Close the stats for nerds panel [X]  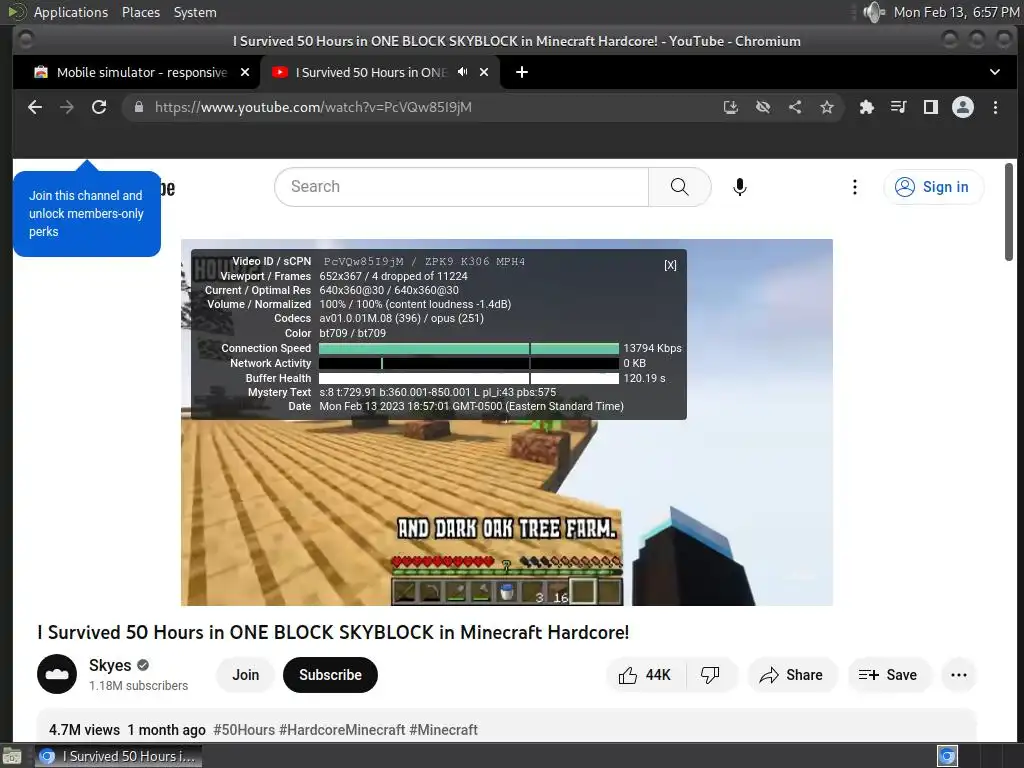[x=670, y=264]
